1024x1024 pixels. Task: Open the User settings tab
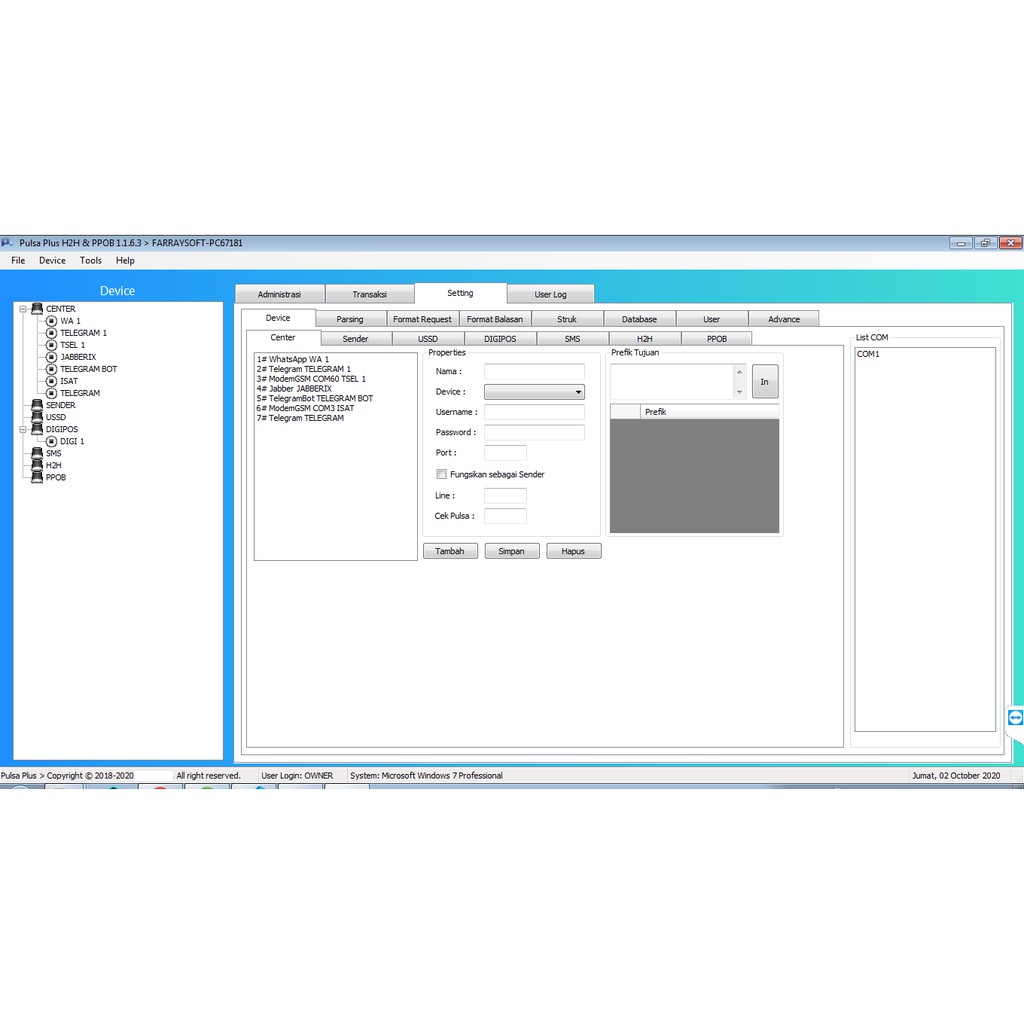[x=712, y=319]
